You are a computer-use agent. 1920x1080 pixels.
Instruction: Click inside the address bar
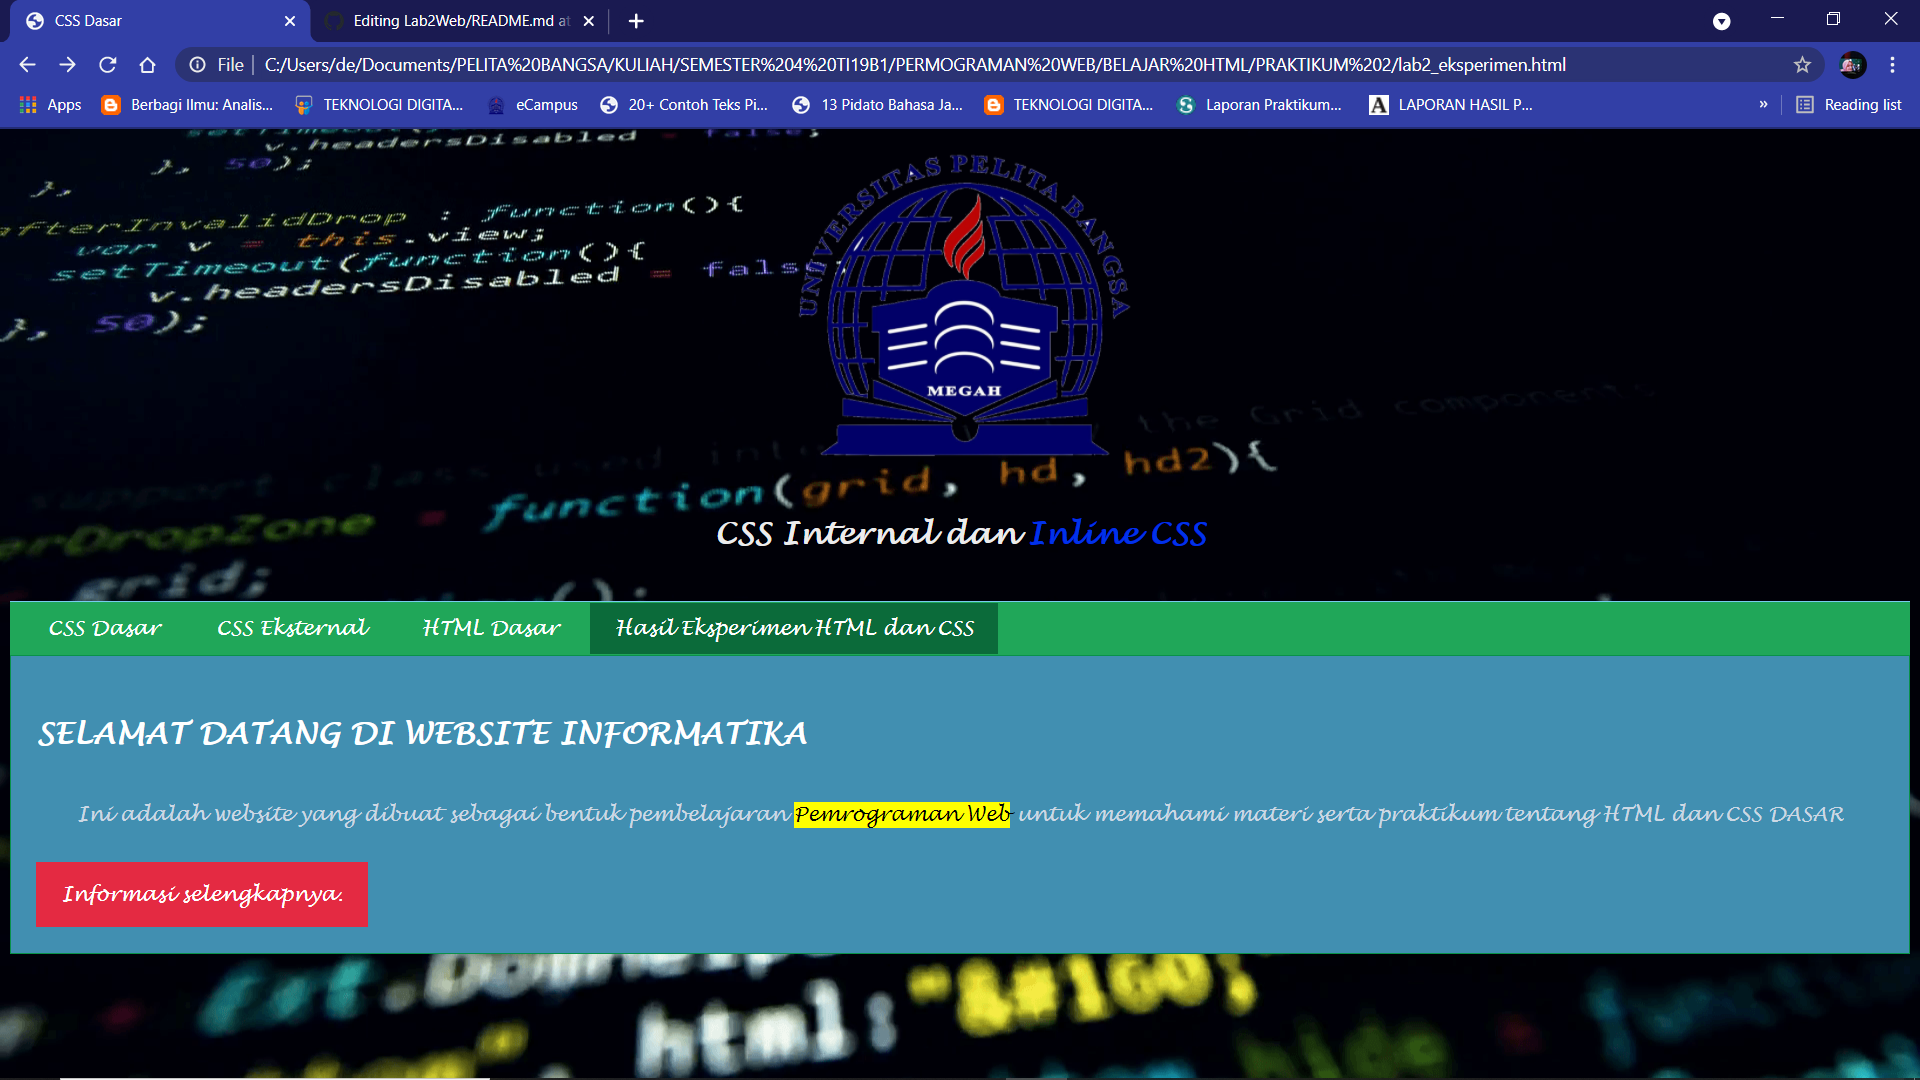click(900, 64)
